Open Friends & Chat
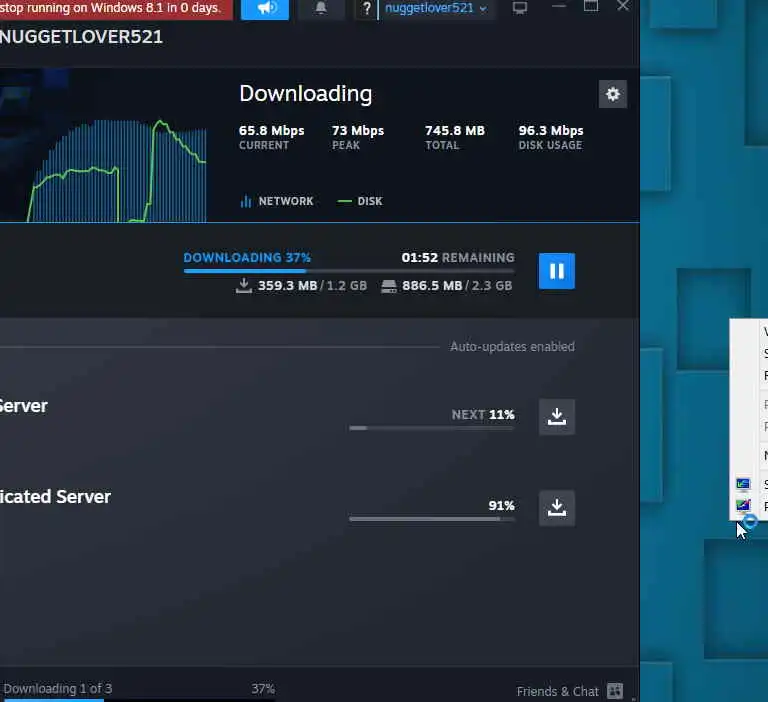This screenshot has width=768, height=702. point(557,691)
